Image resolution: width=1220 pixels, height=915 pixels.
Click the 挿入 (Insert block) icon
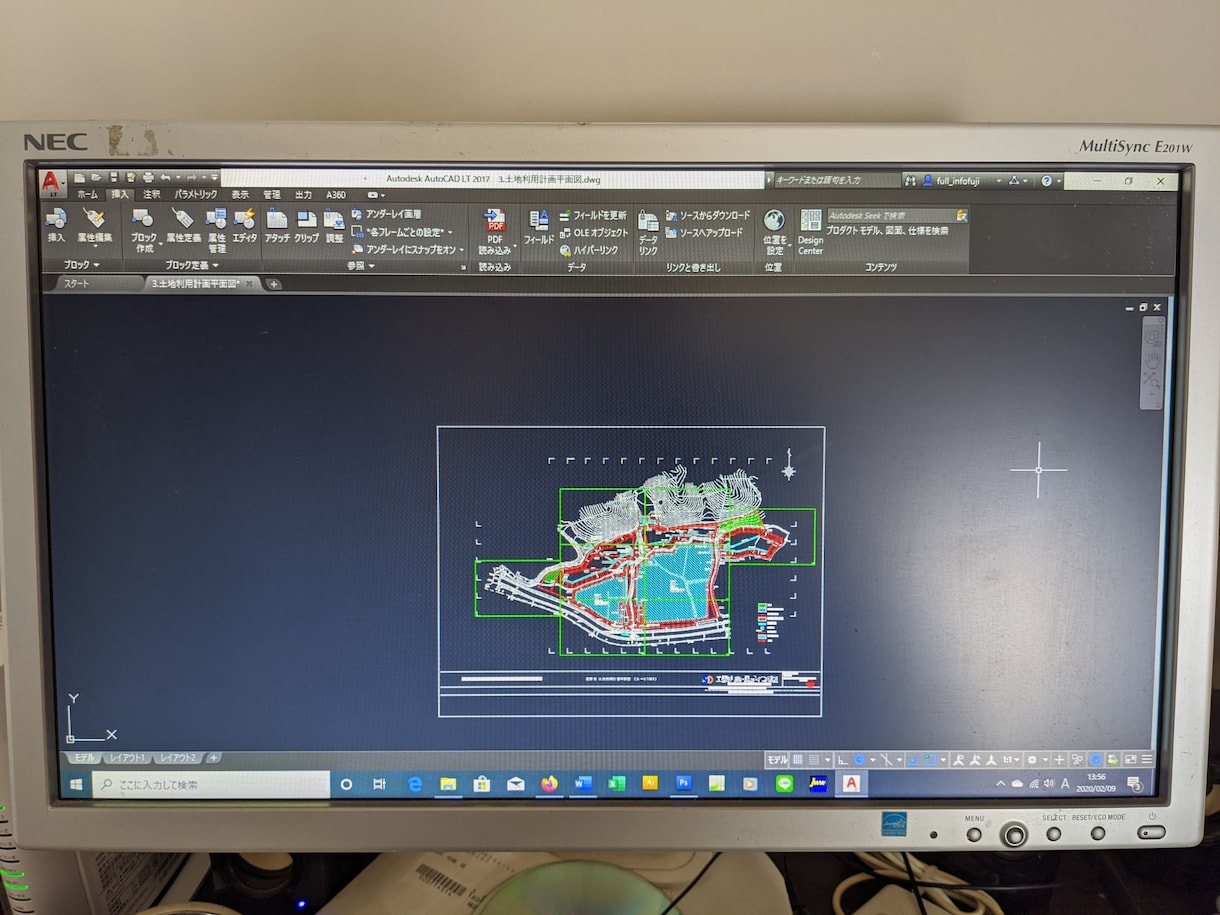[x=56, y=224]
